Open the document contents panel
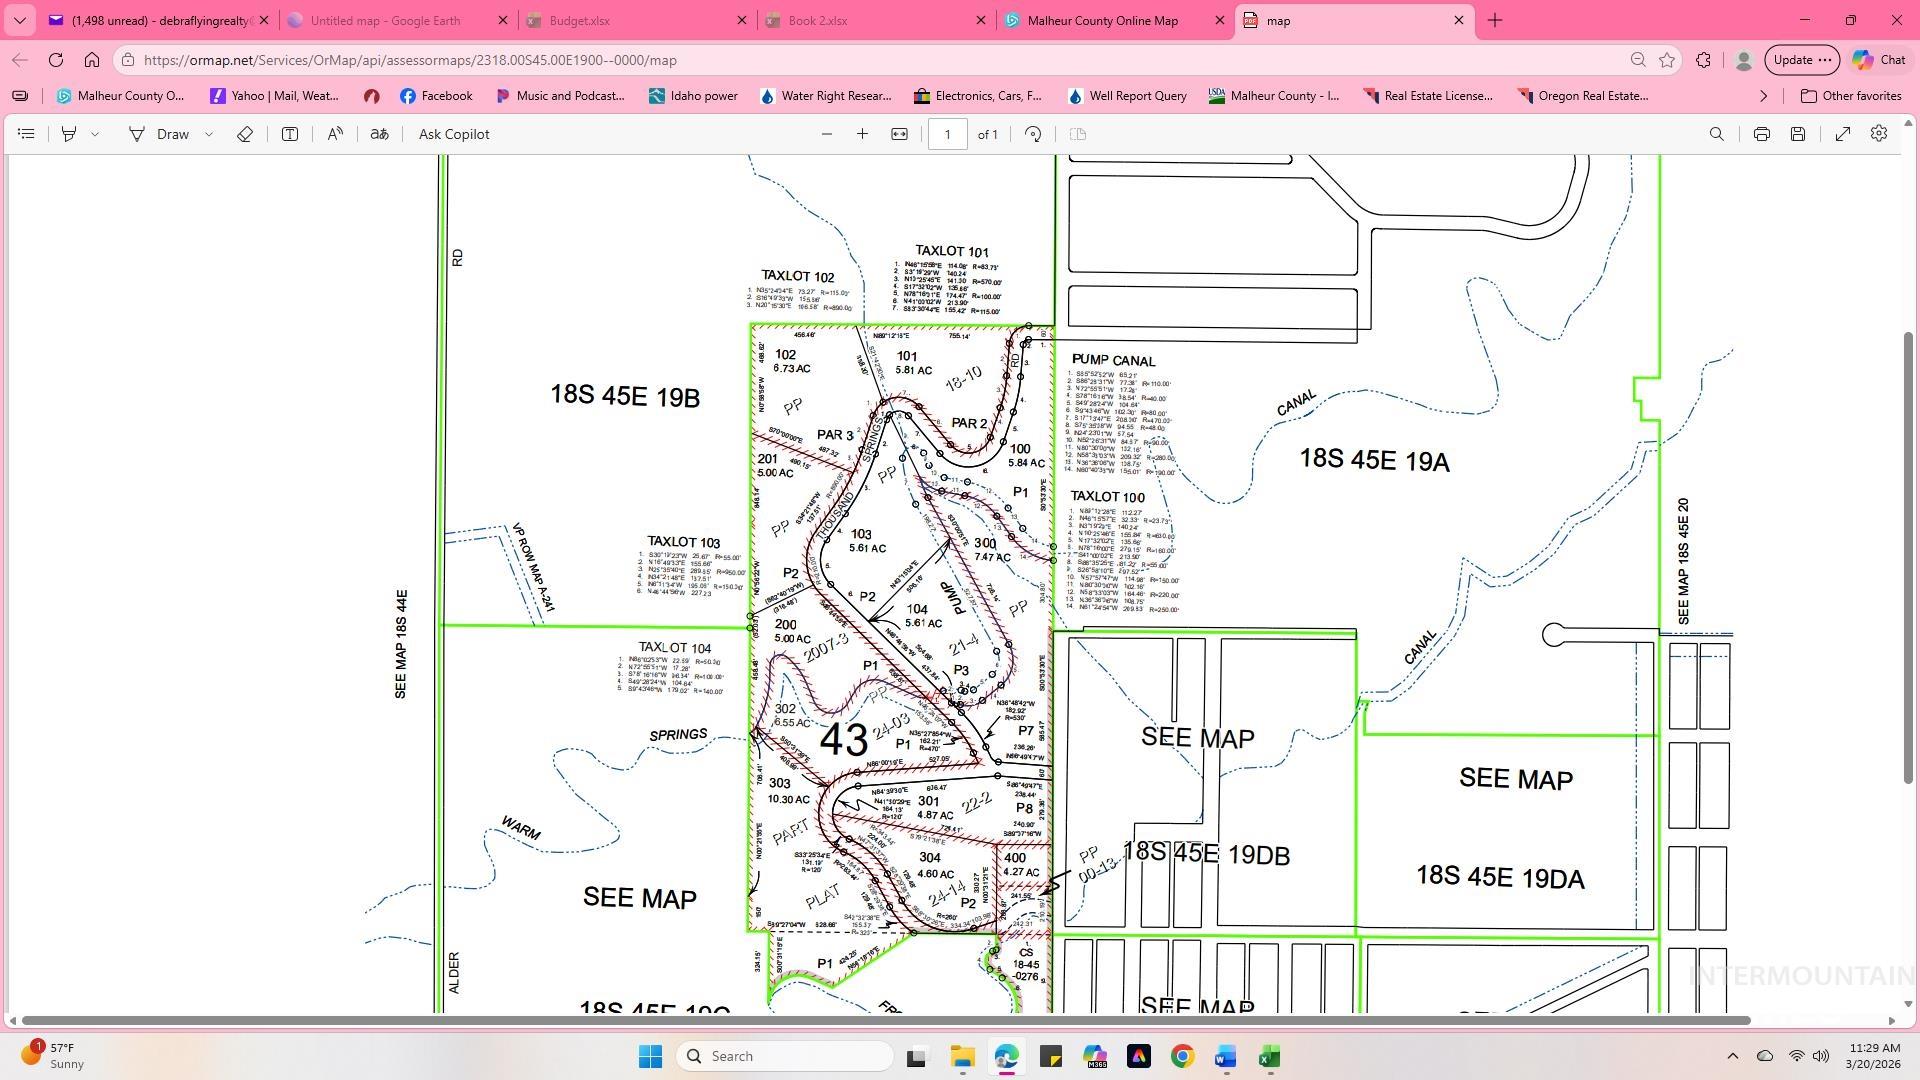 point(26,133)
